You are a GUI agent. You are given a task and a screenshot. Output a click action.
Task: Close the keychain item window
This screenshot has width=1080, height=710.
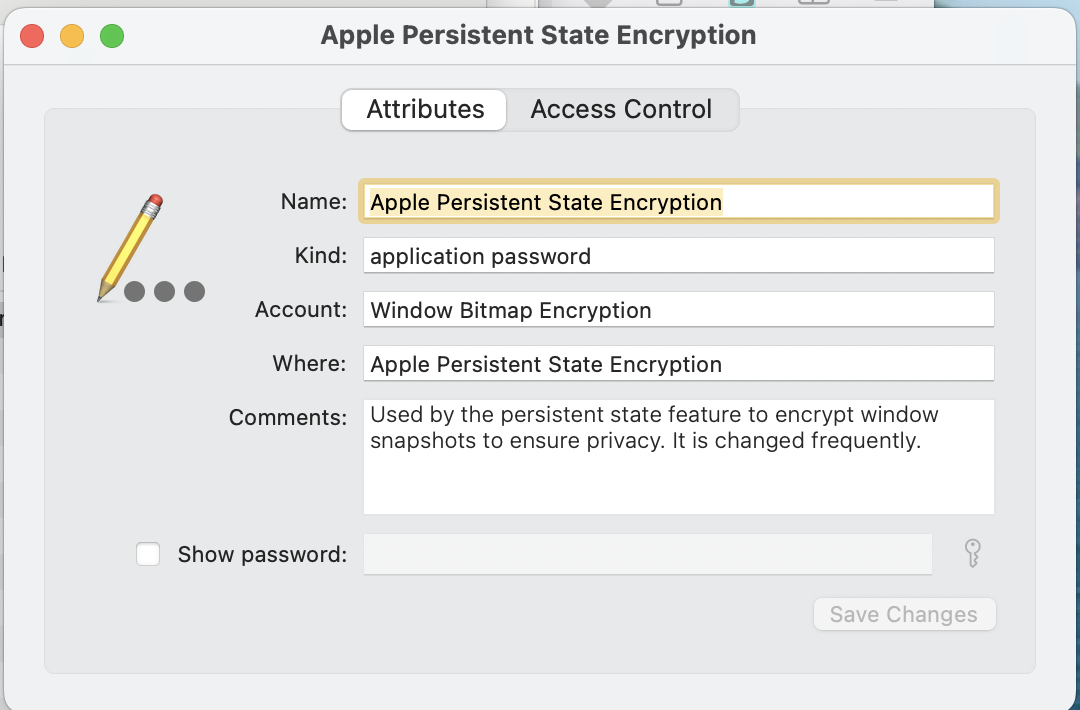(32, 37)
